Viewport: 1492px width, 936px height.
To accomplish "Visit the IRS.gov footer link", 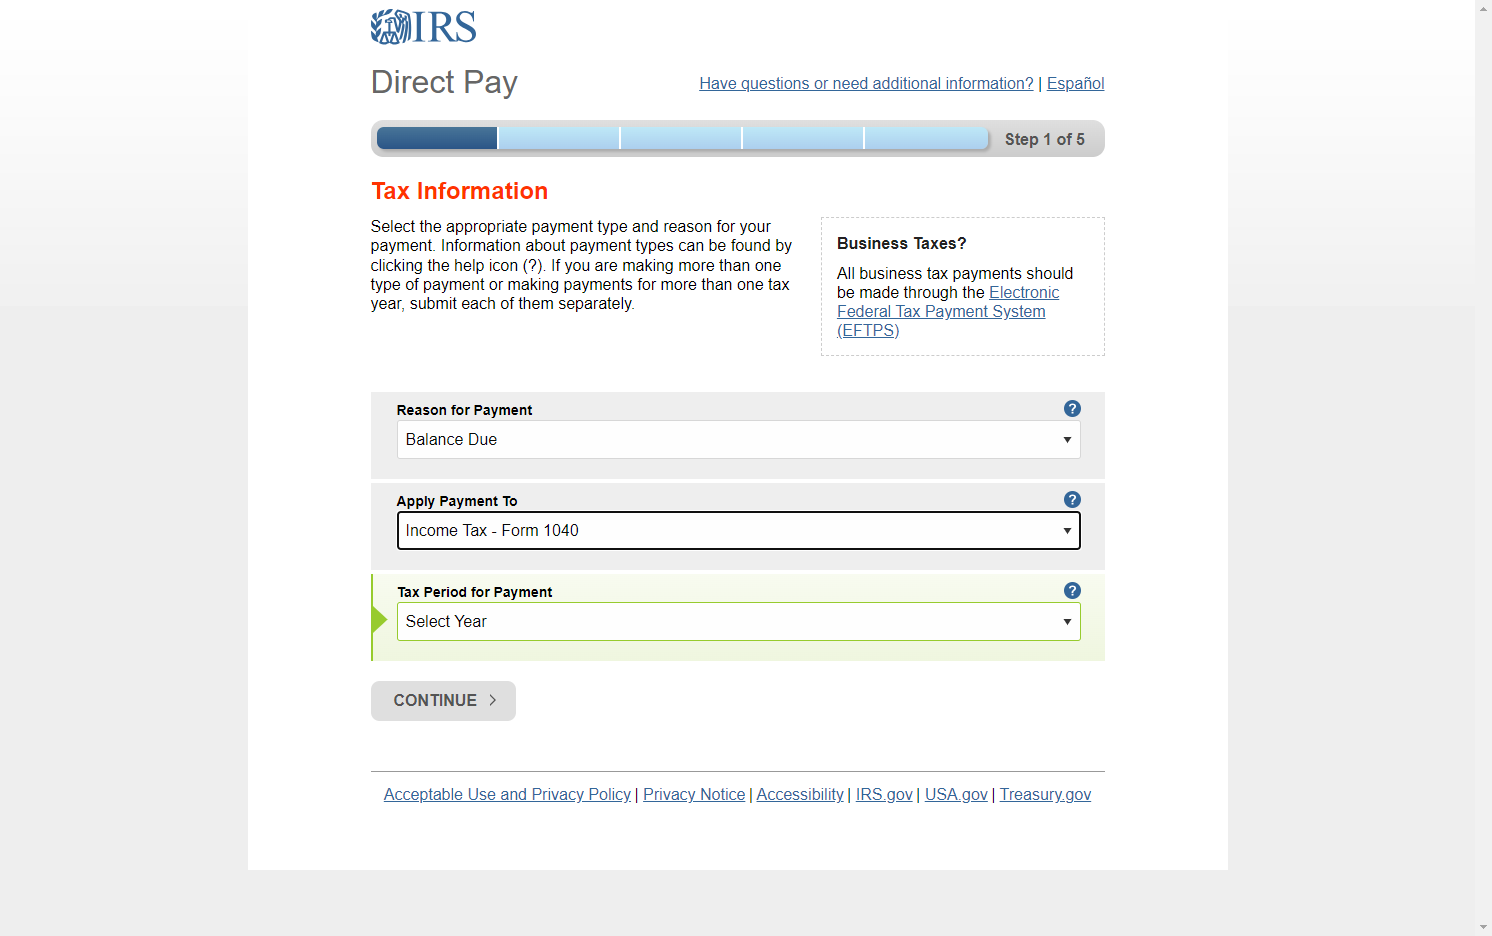I will [884, 795].
